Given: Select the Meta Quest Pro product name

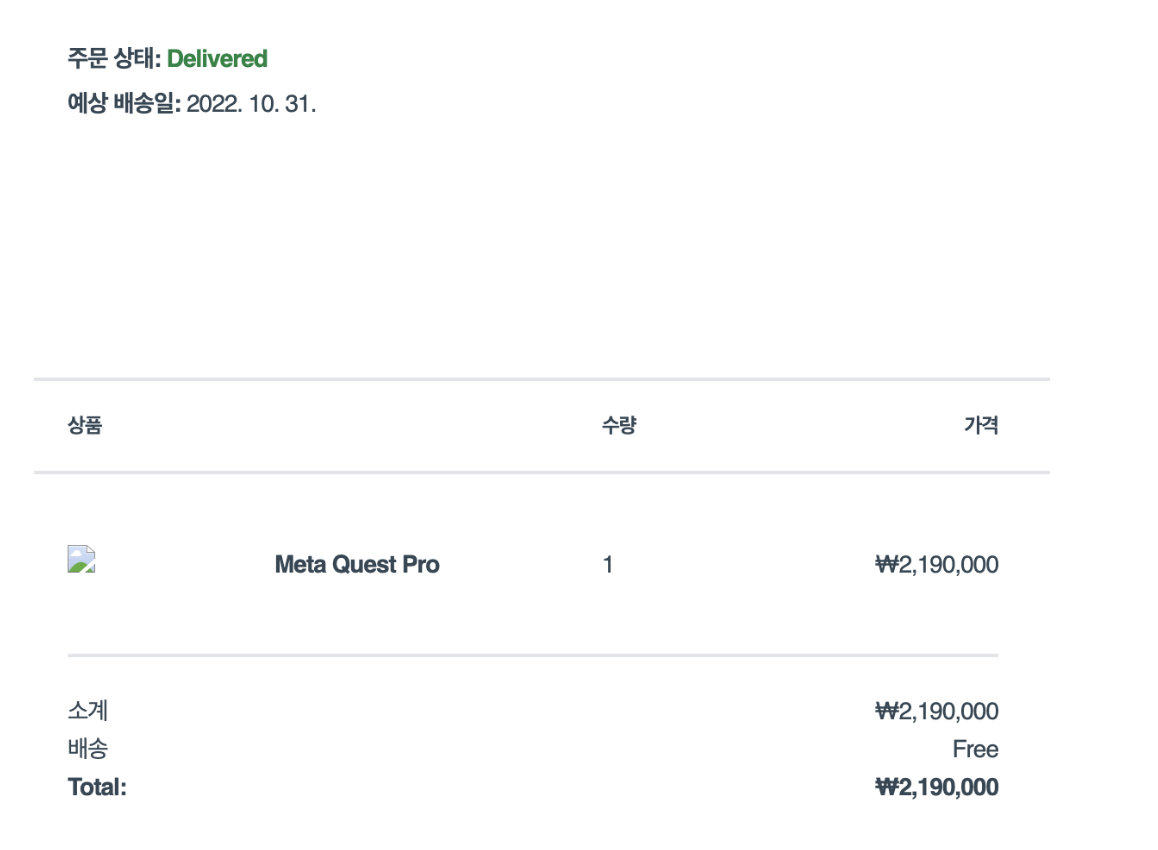Looking at the screenshot, I should [x=357, y=565].
